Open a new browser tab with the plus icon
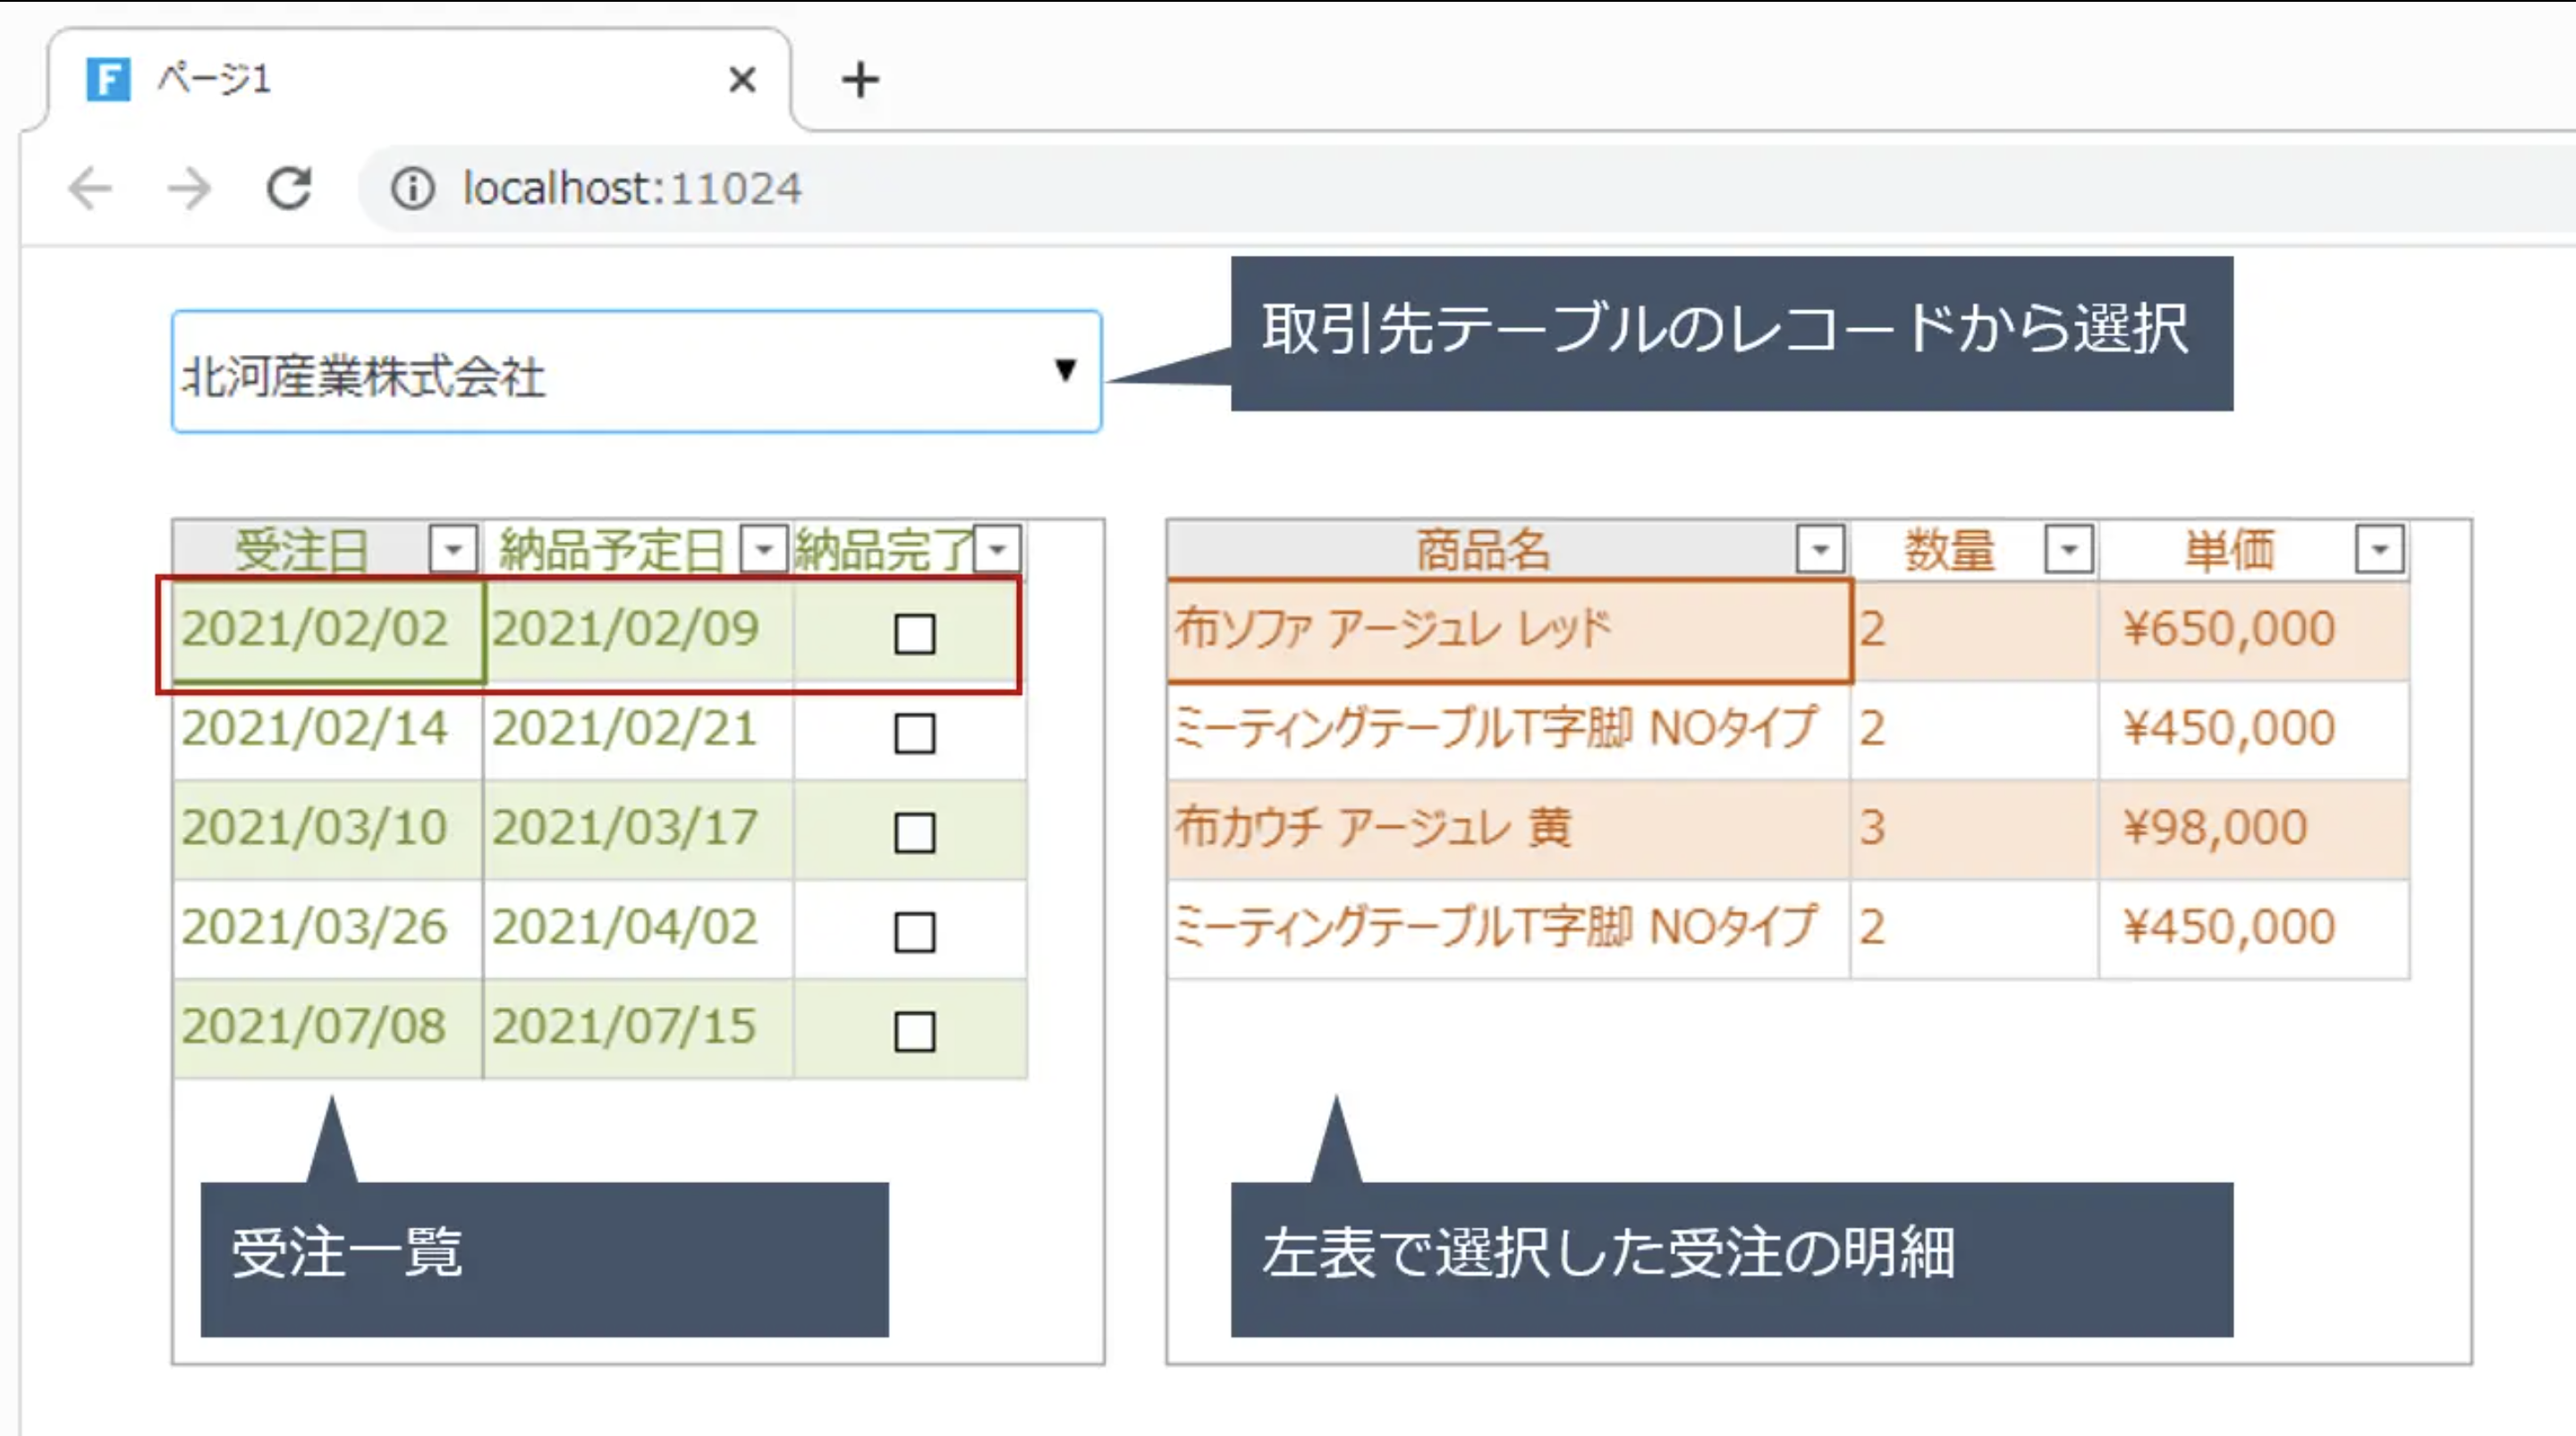Image resolution: width=2576 pixels, height=1436 pixels. coord(858,79)
